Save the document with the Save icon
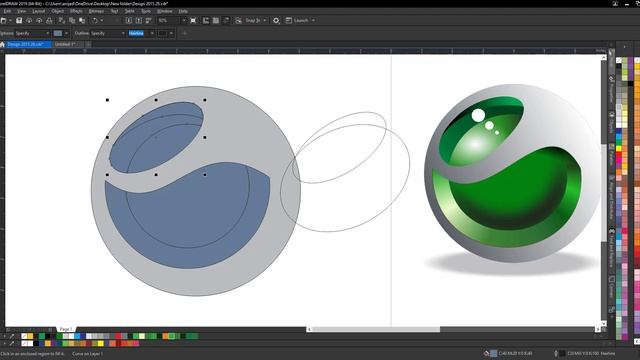Image resolution: width=640 pixels, height=360 pixels. (x=19, y=20)
